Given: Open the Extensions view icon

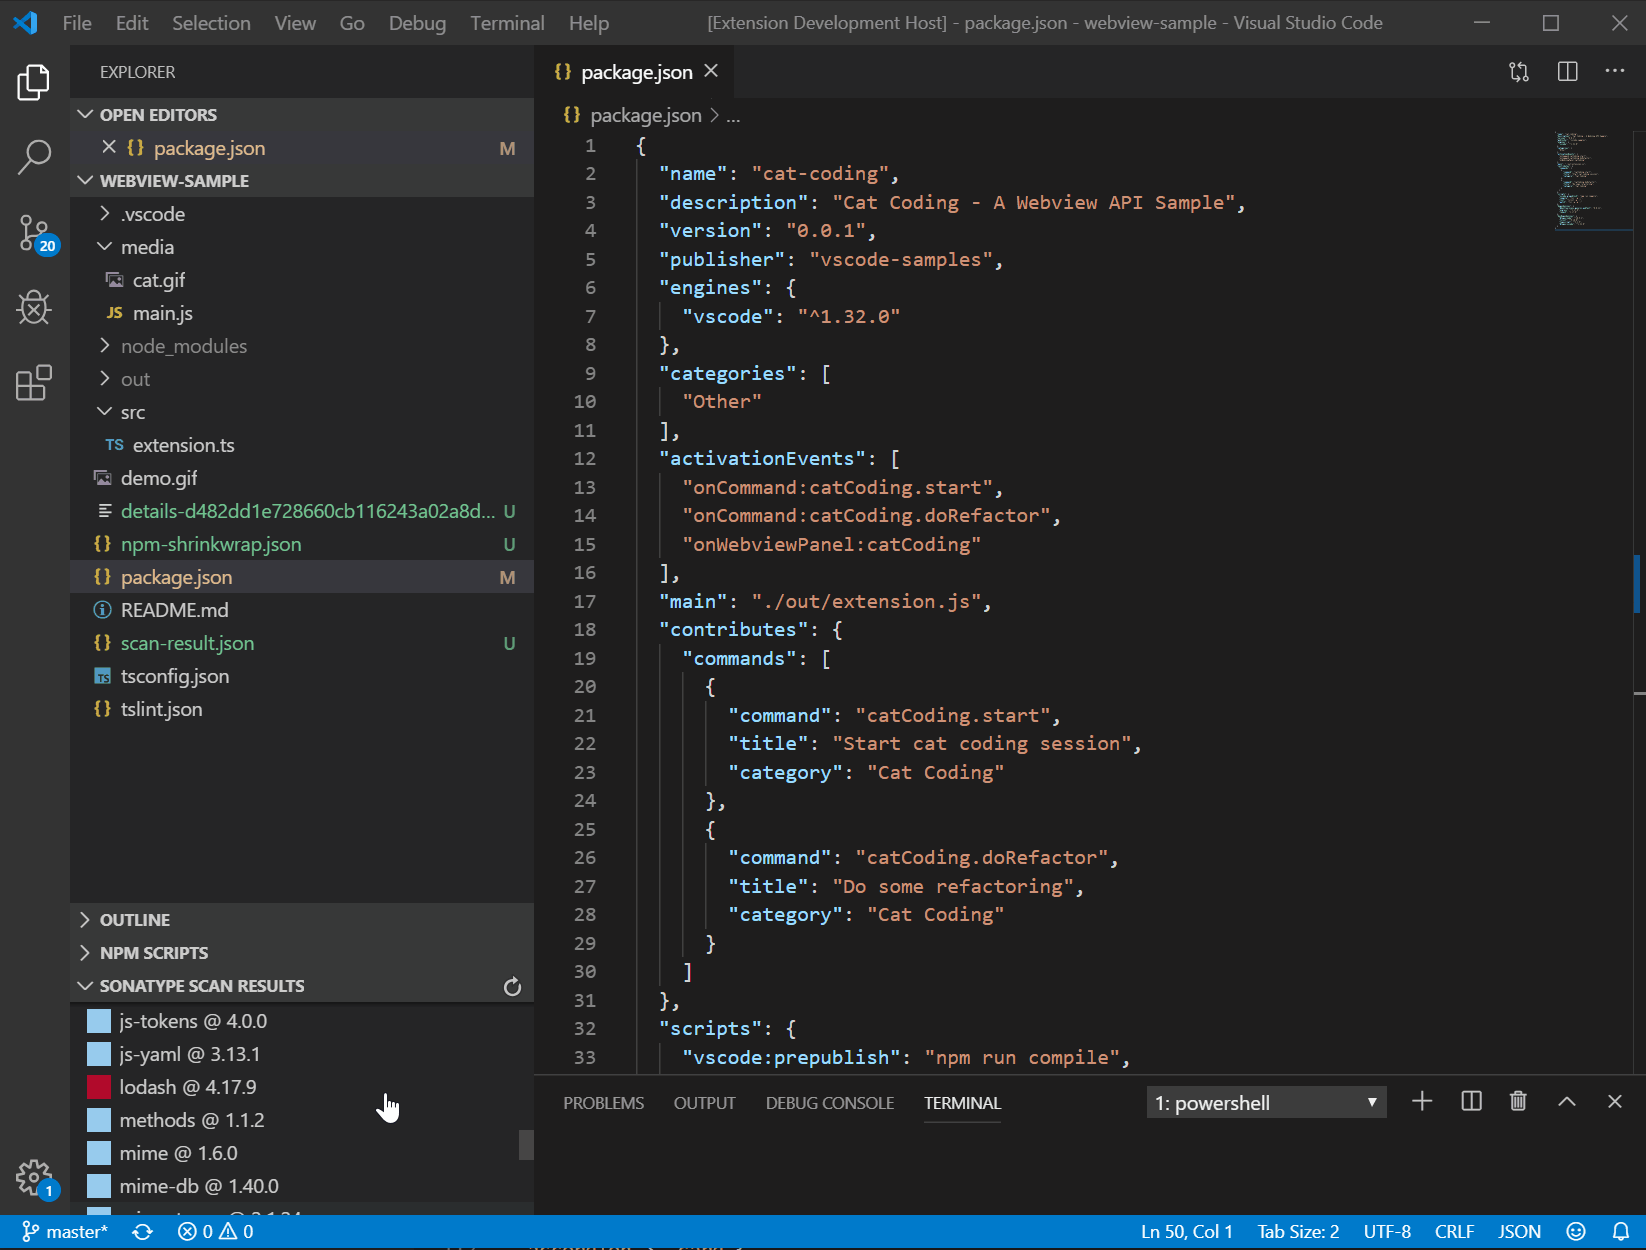Looking at the screenshot, I should pyautogui.click(x=34, y=383).
